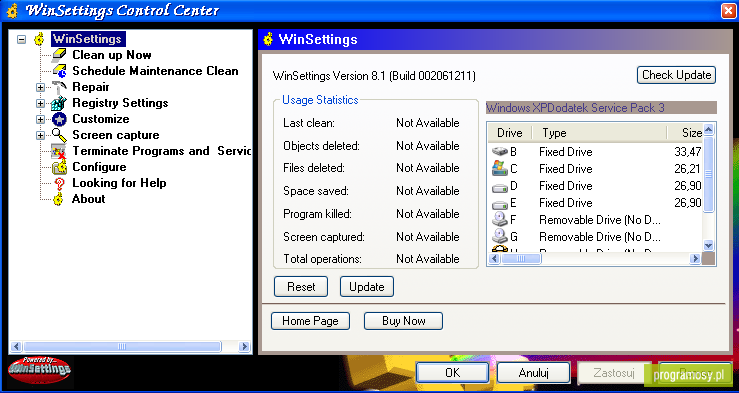Sort by the Size column header

(685, 133)
